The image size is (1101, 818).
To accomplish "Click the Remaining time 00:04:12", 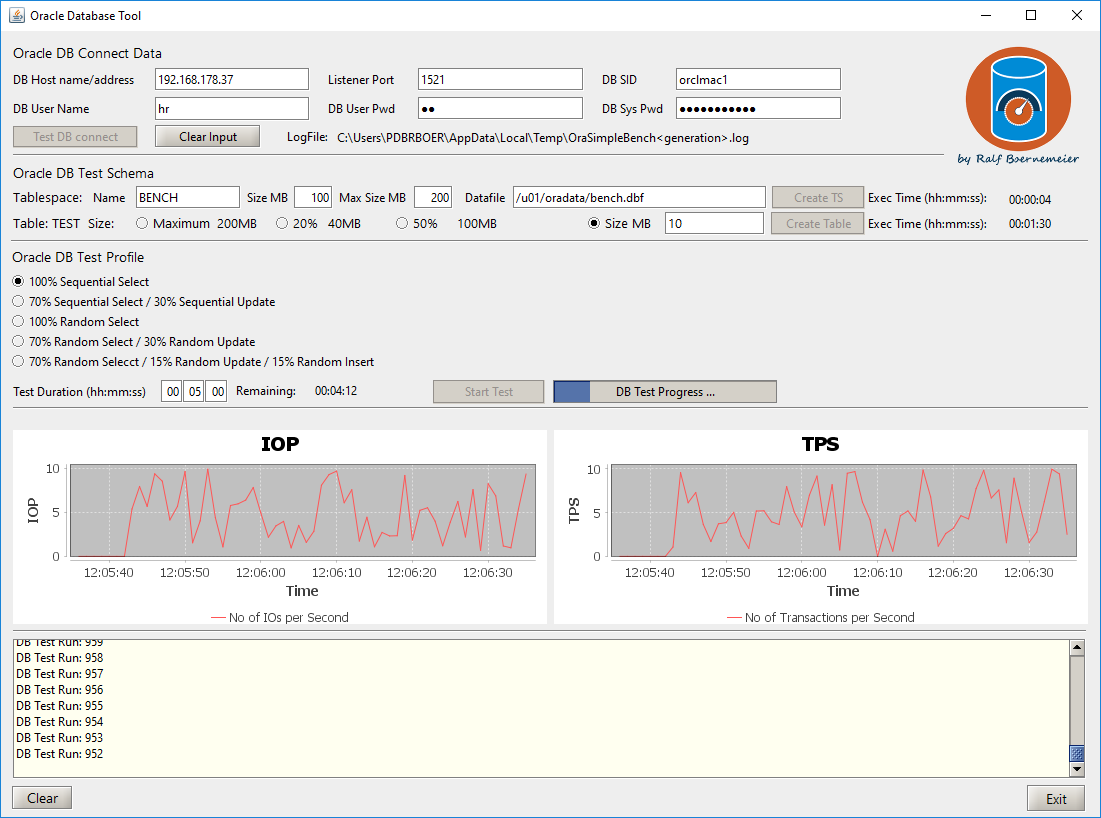I will click(336, 390).
